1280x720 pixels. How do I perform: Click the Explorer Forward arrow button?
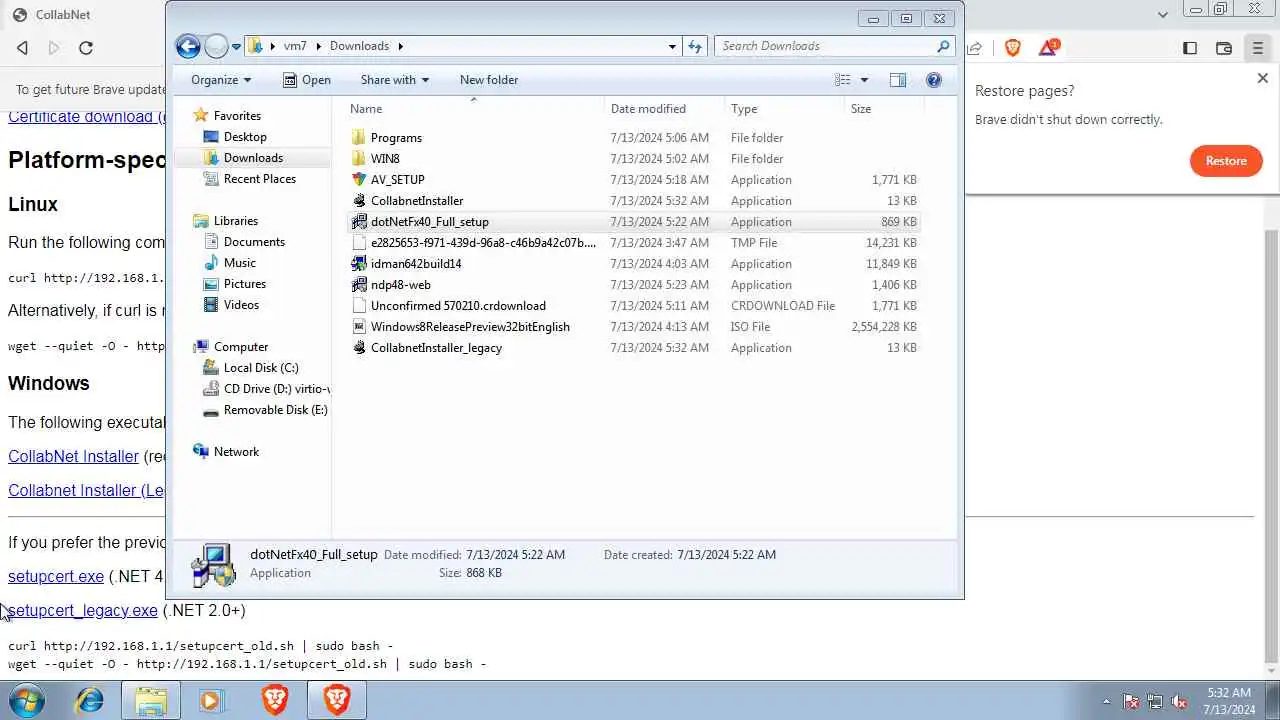[x=216, y=46]
